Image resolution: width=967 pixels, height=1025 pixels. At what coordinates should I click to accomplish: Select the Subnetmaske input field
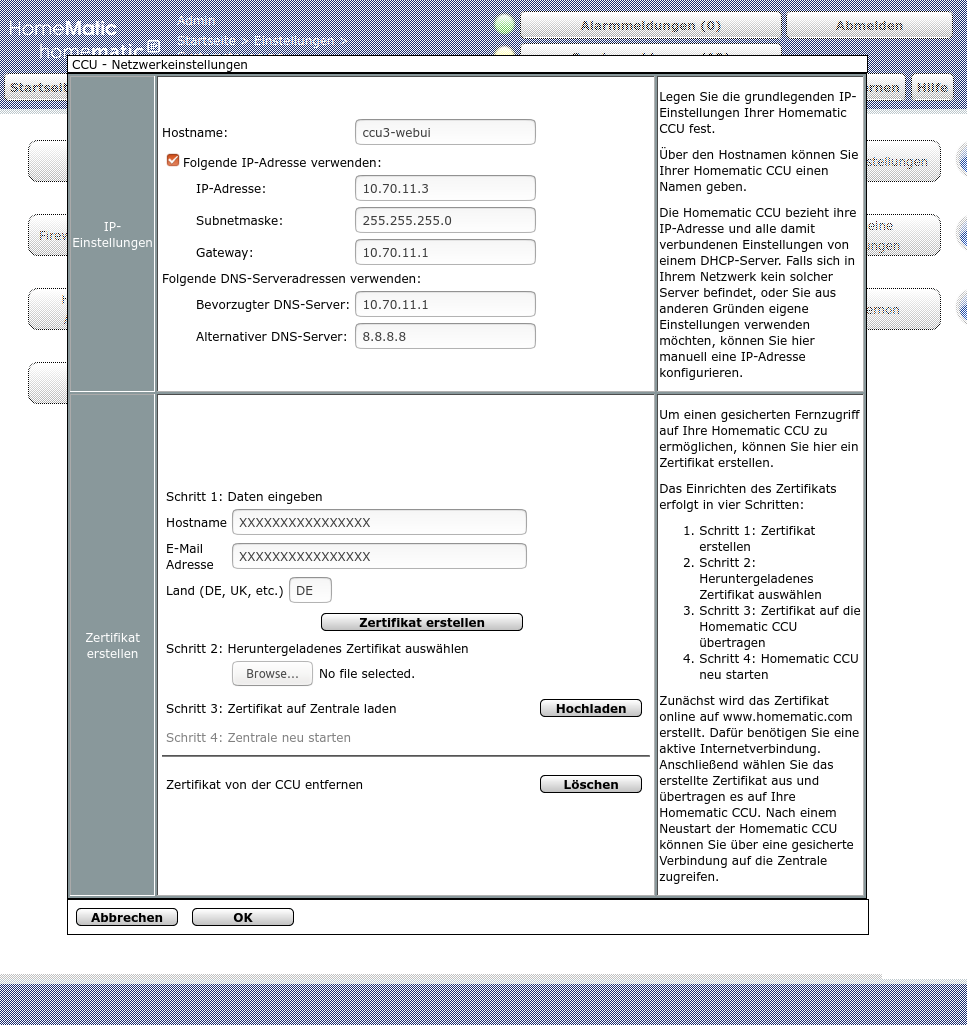click(x=445, y=220)
